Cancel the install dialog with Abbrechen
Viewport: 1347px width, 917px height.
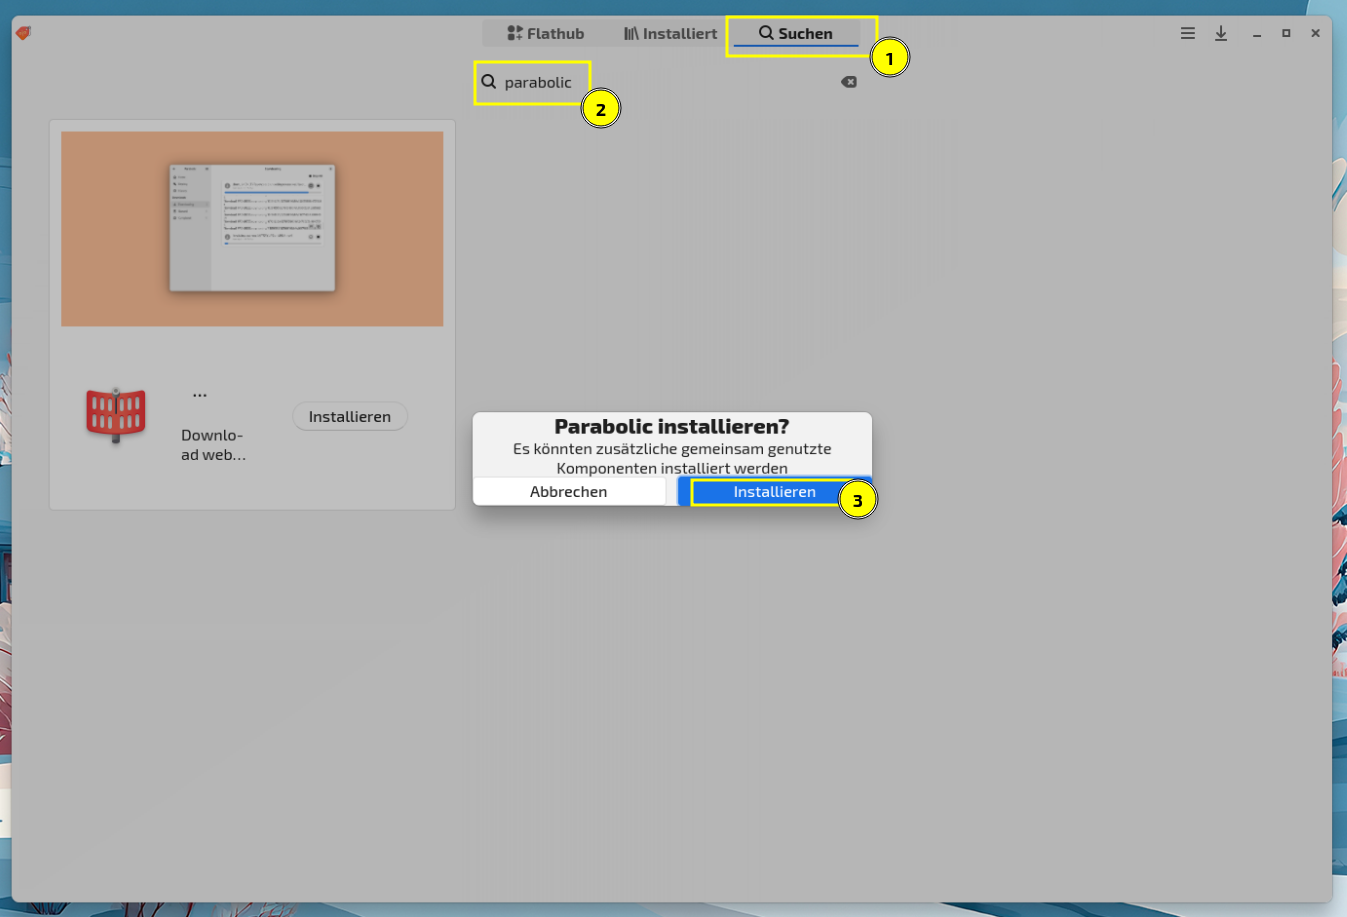(x=568, y=491)
